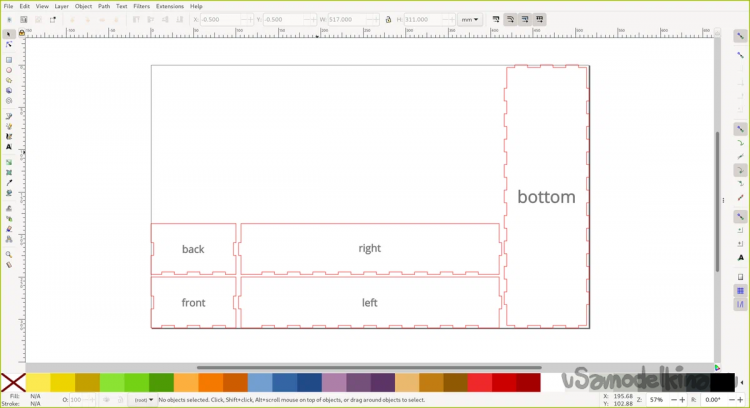This screenshot has width=750, height=408.
Task: Pick the Rectangle tool
Action: pos(9,59)
